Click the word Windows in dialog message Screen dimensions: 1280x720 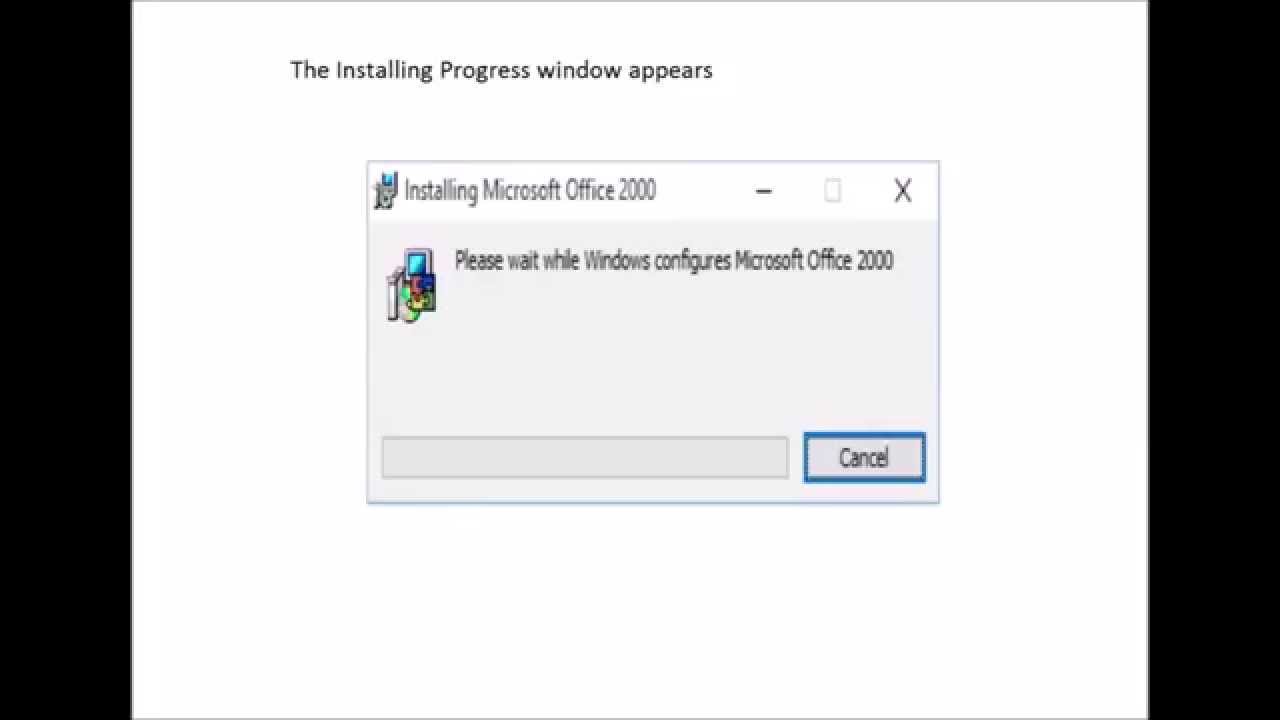pyautogui.click(x=616, y=261)
